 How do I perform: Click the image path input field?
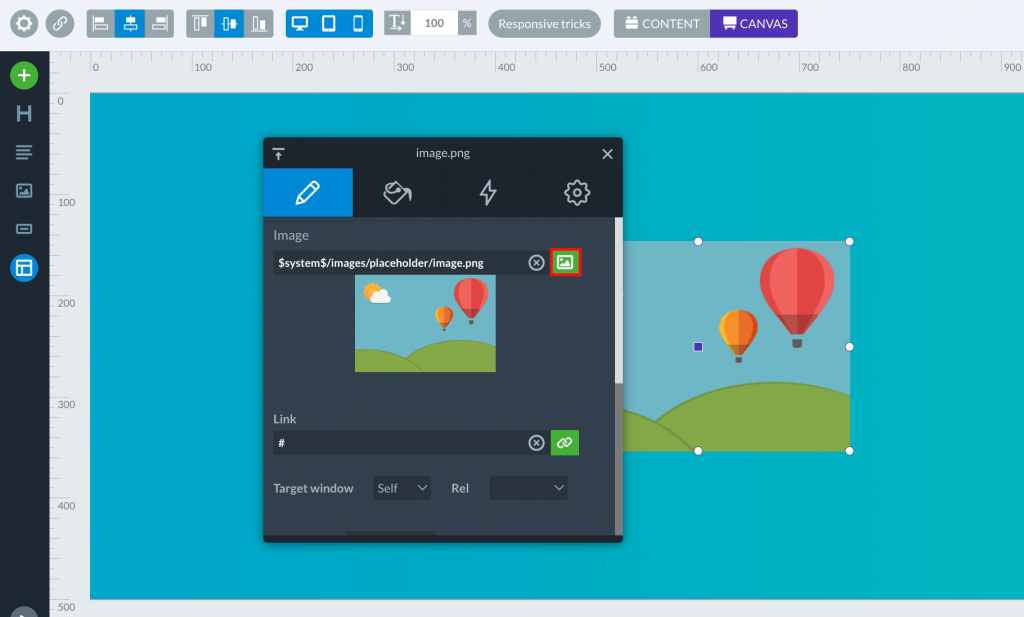(398, 262)
